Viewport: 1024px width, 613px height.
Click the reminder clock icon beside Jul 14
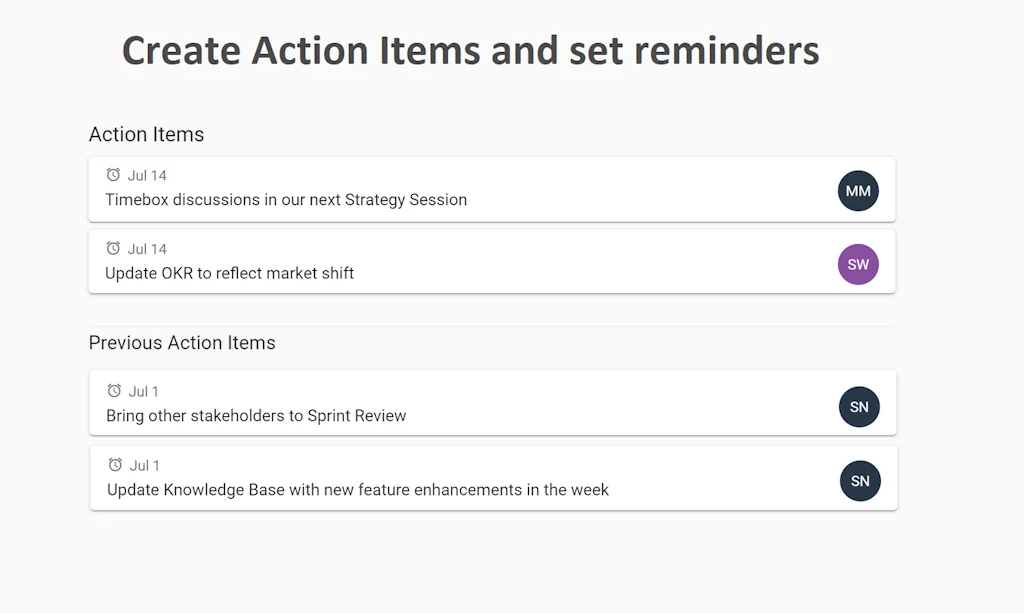tap(115, 174)
